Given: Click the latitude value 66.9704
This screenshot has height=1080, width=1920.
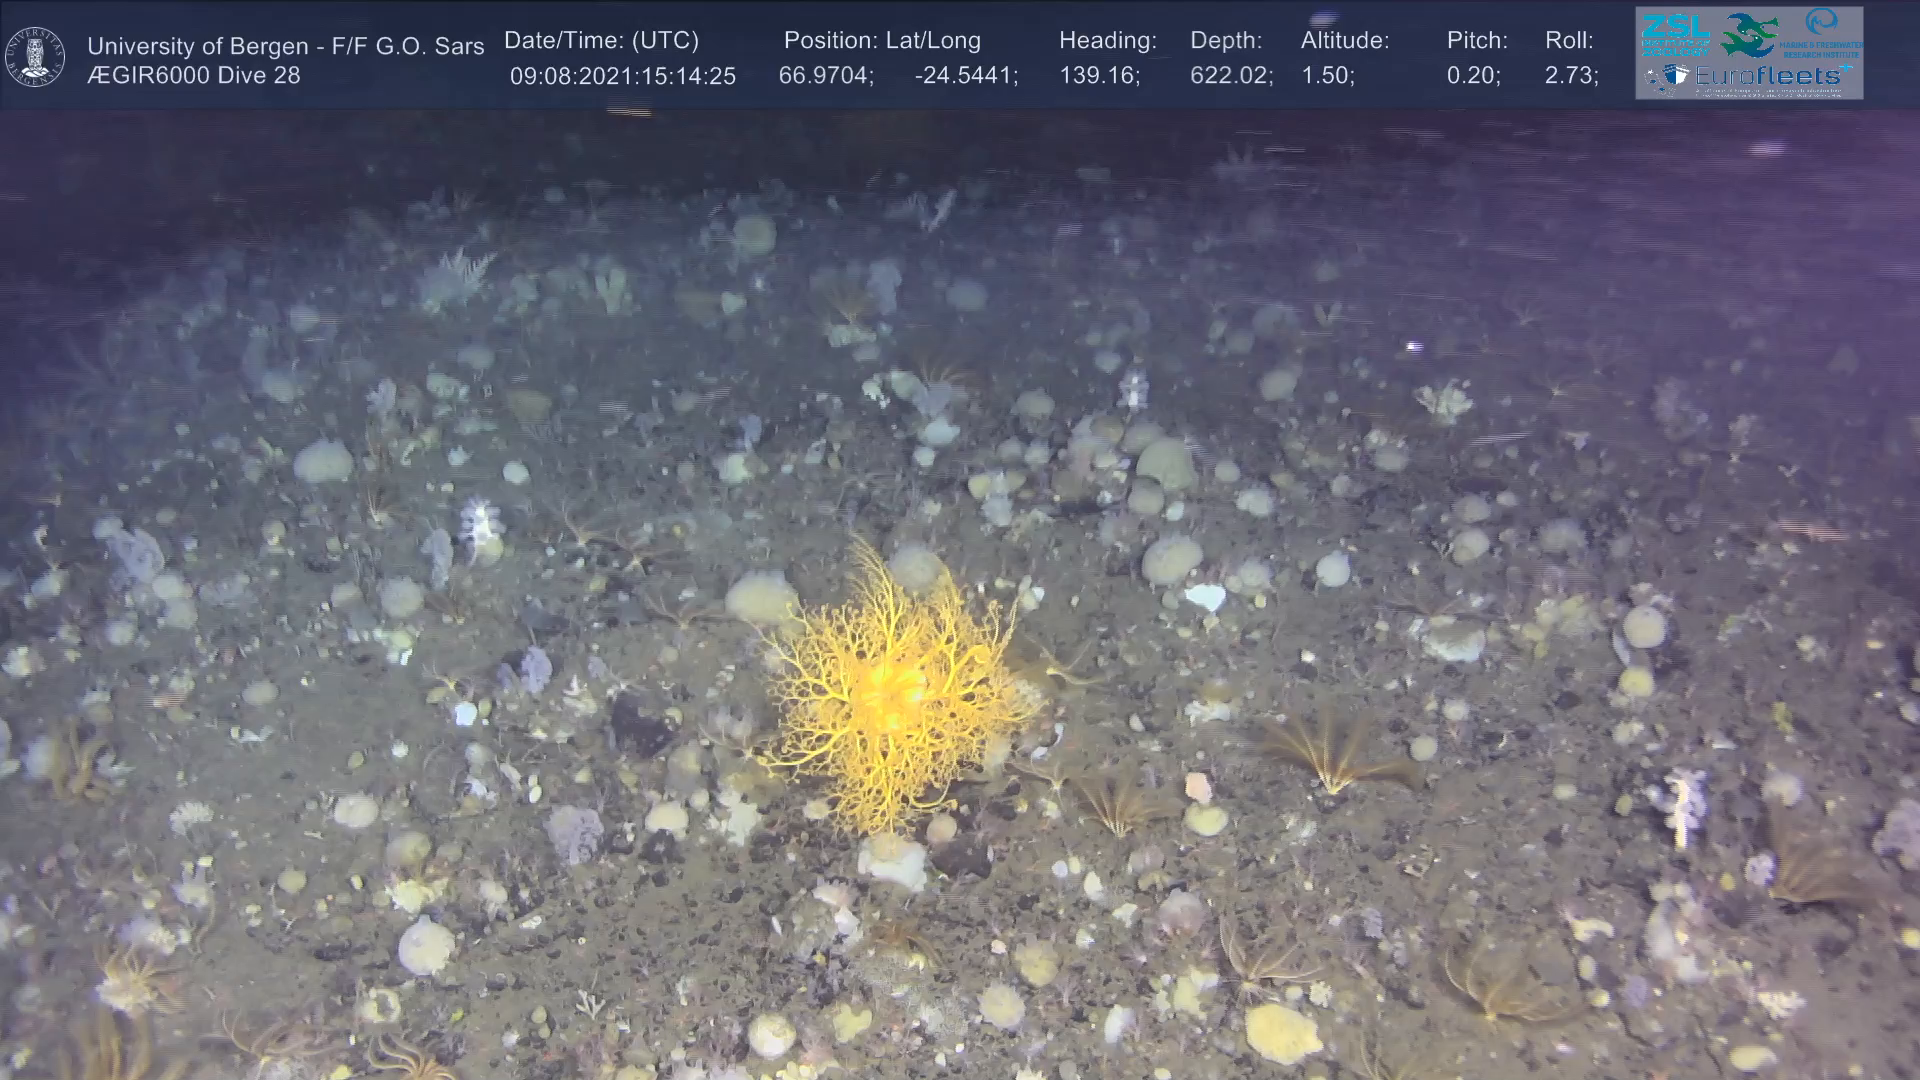Looking at the screenshot, I should click(x=825, y=76).
